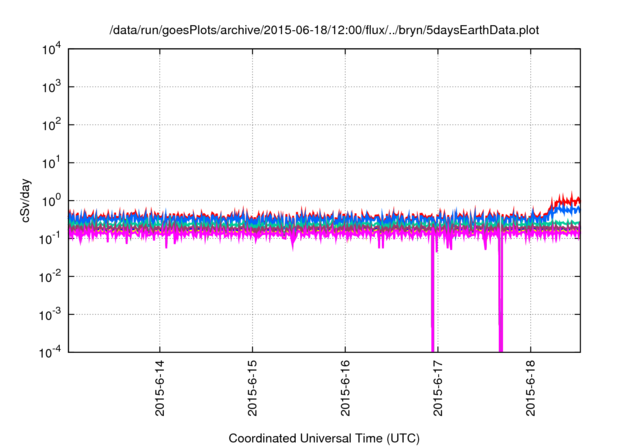Click the 2015-6-14 date tick label
Screen dimensions: 640x448
point(160,388)
